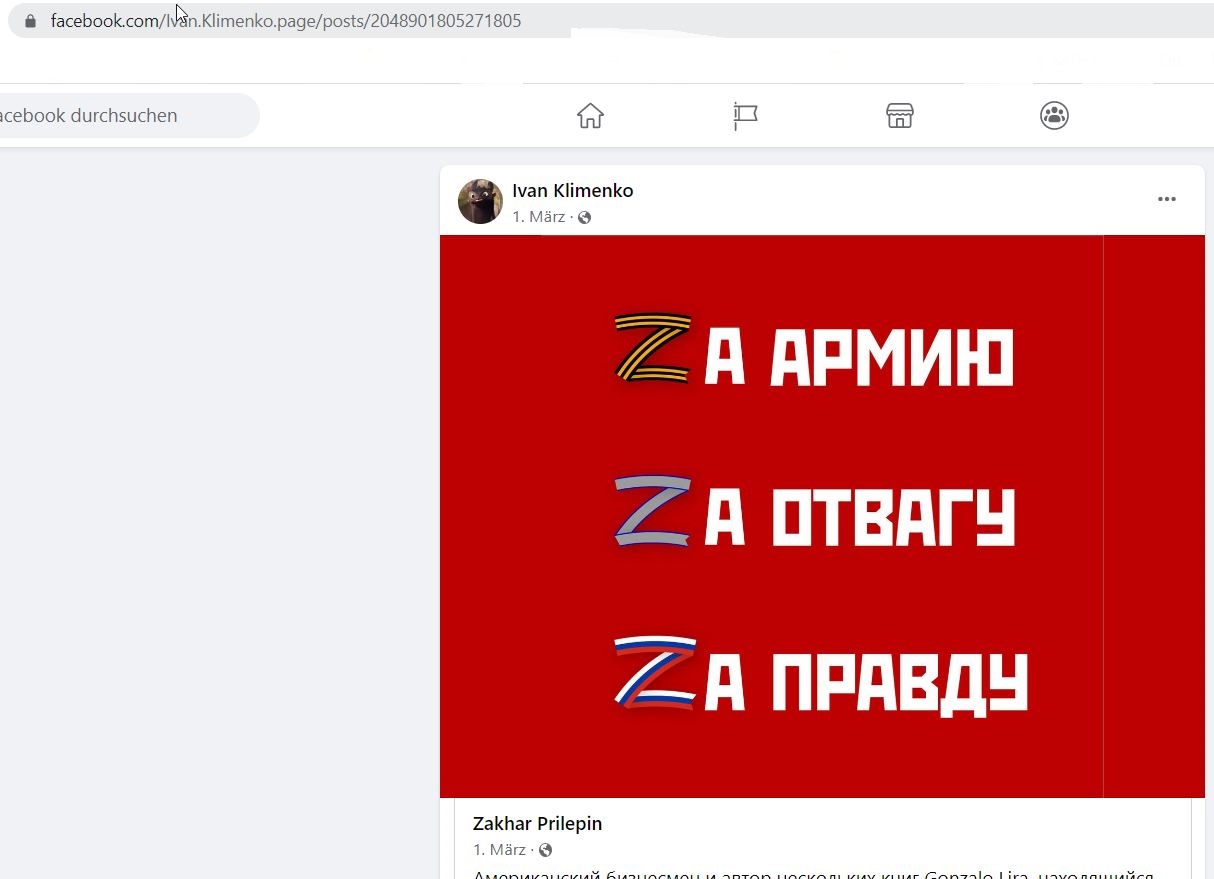Open Marketplace storefront icon
Viewport: 1214px width, 879px height.
(x=900, y=116)
